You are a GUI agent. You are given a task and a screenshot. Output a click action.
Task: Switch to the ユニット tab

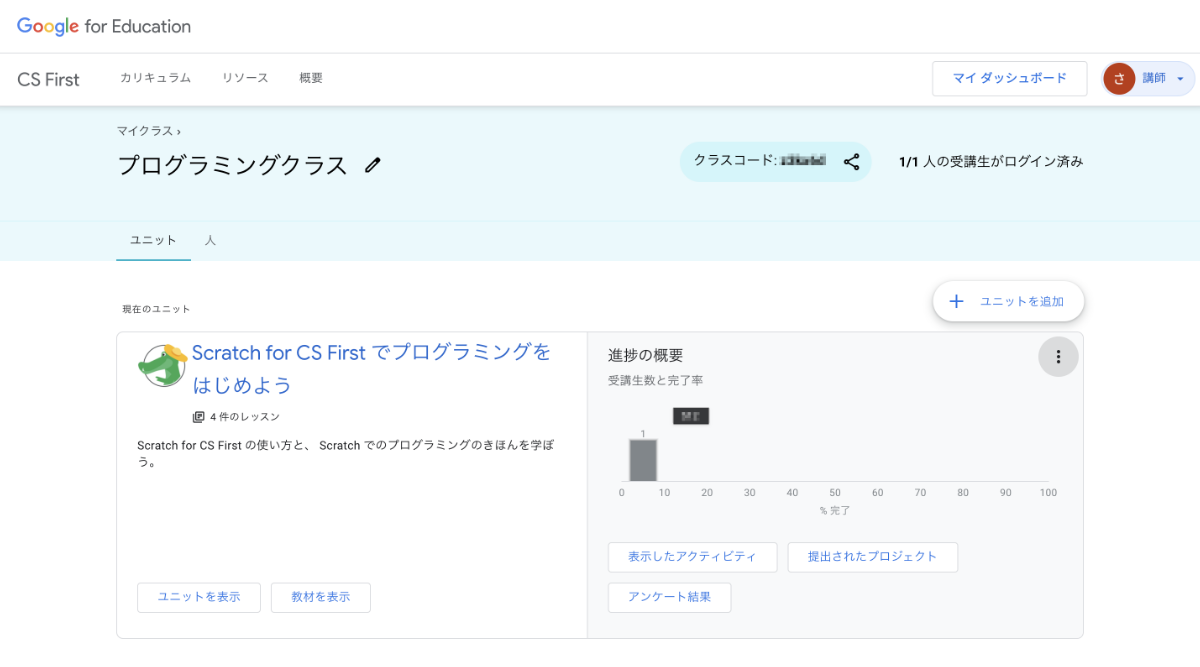(153, 240)
